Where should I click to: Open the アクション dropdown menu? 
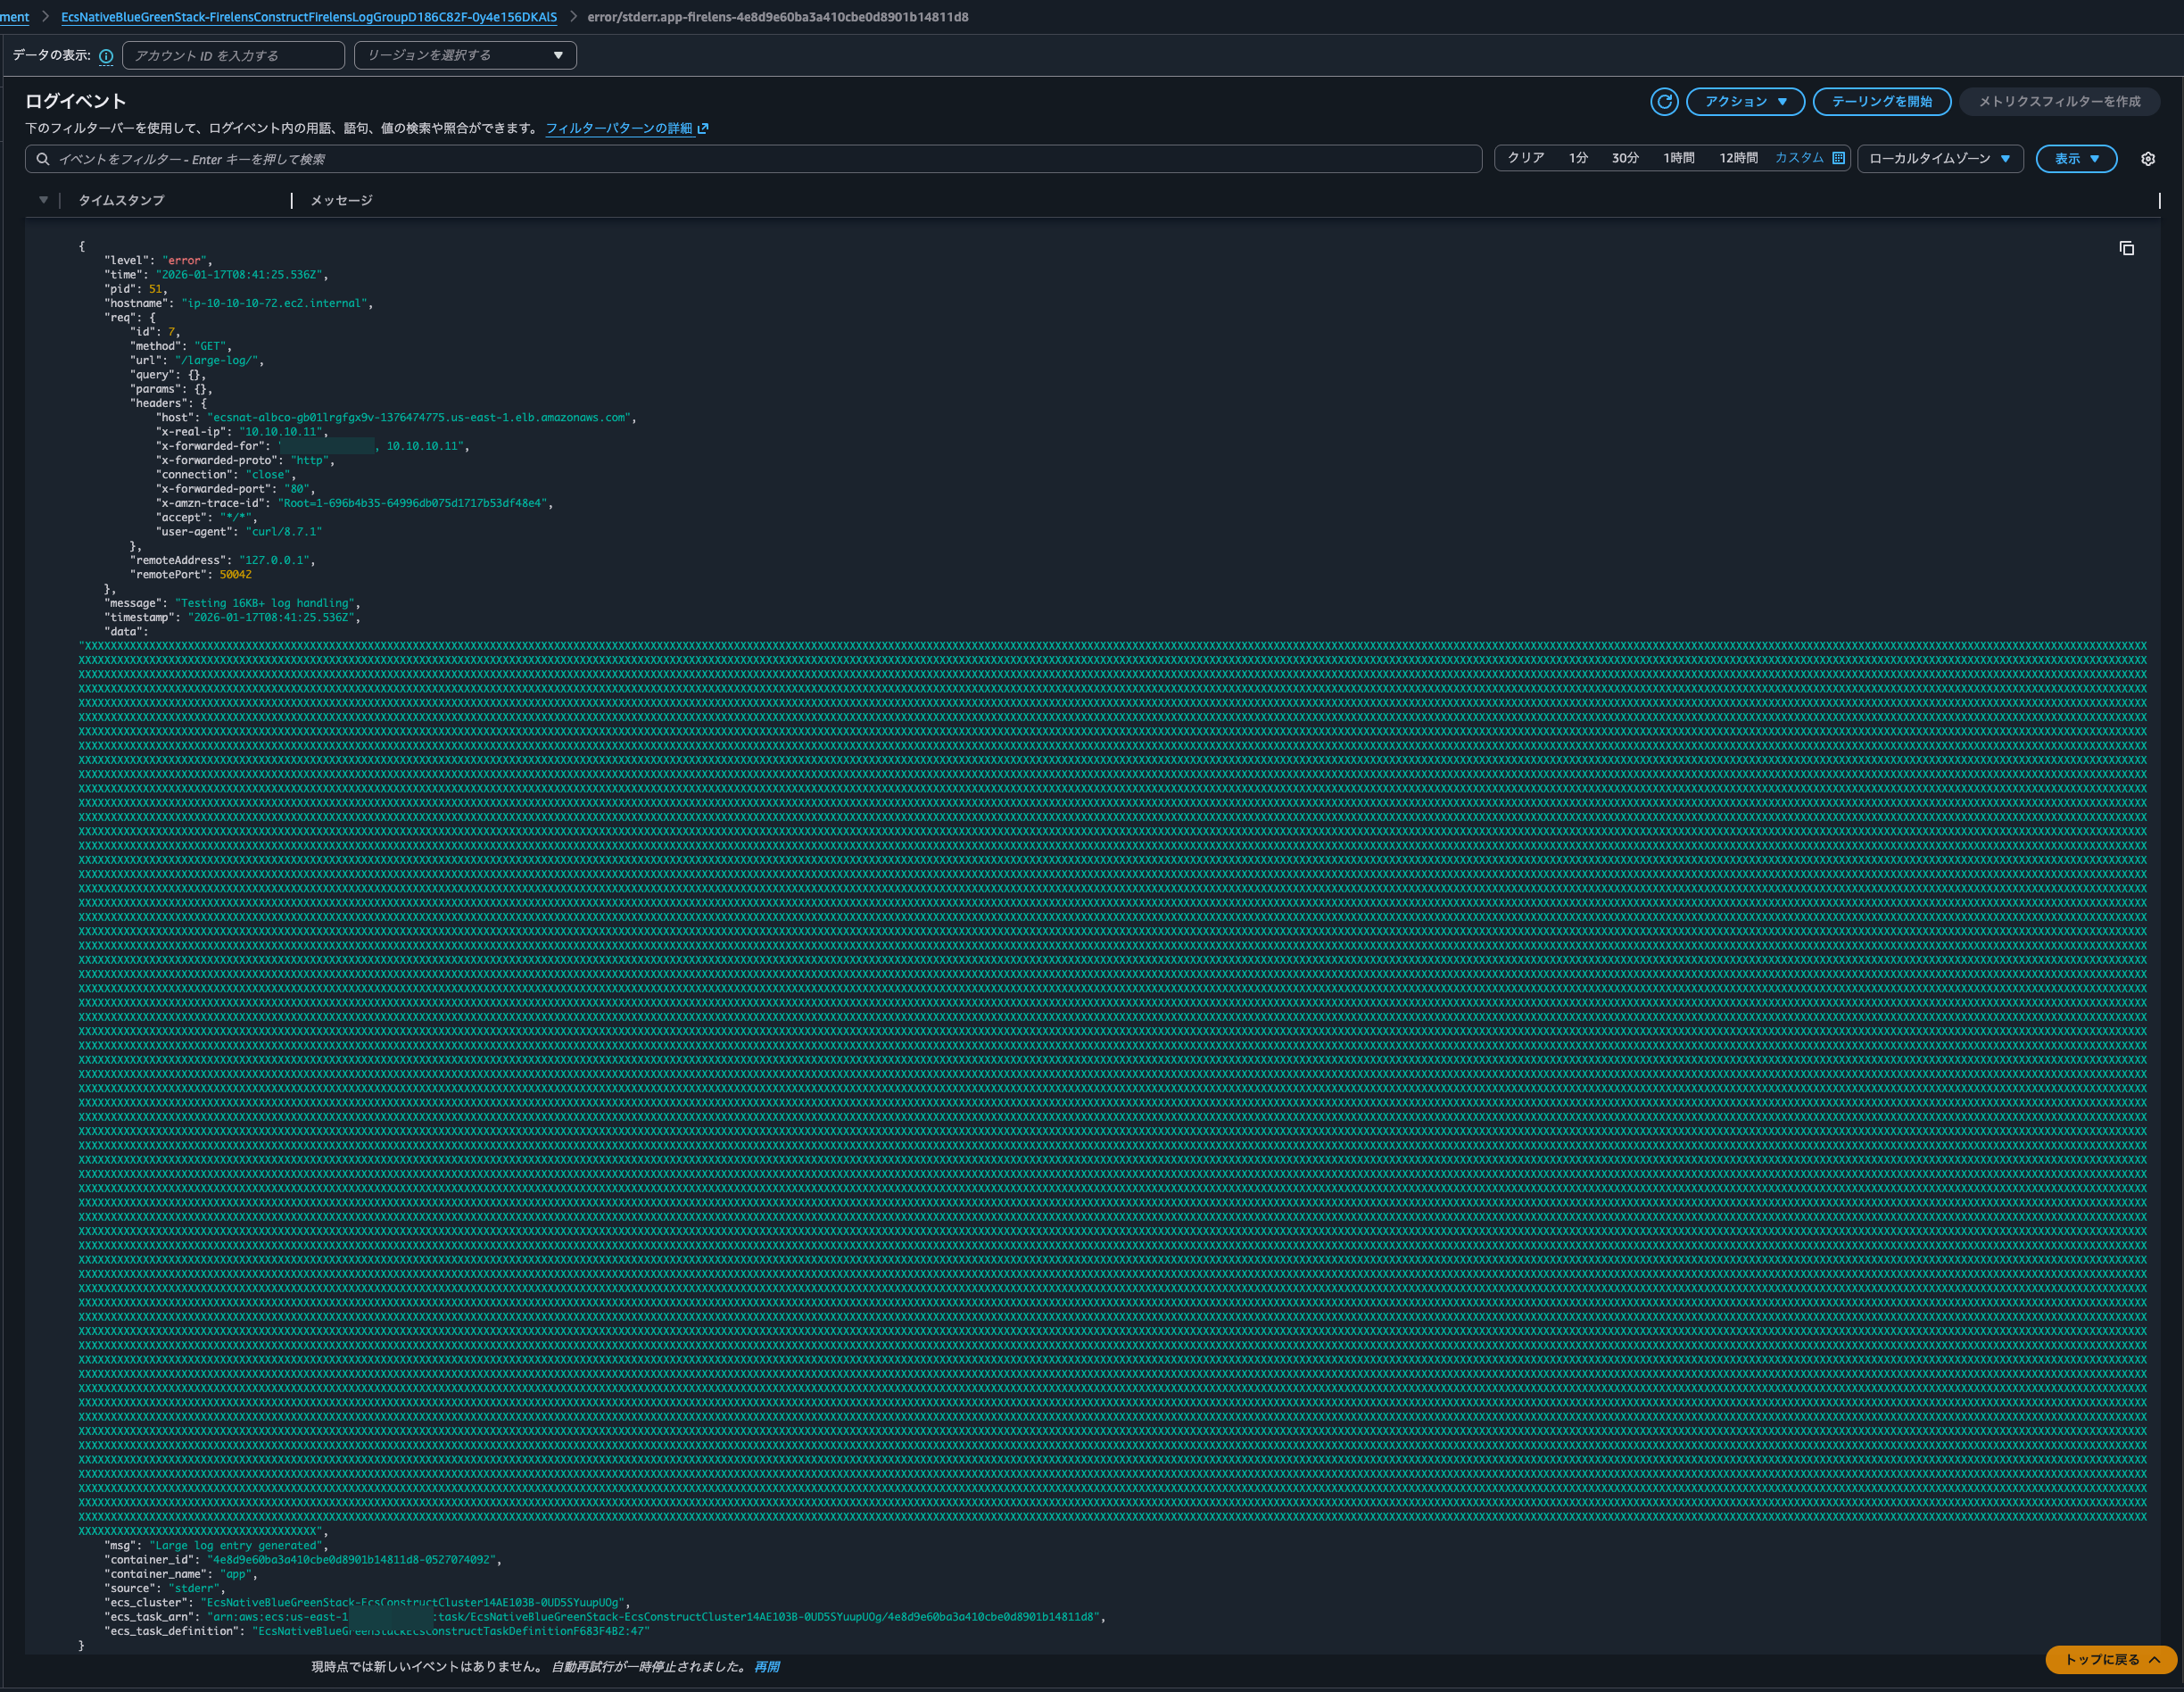click(x=1745, y=101)
